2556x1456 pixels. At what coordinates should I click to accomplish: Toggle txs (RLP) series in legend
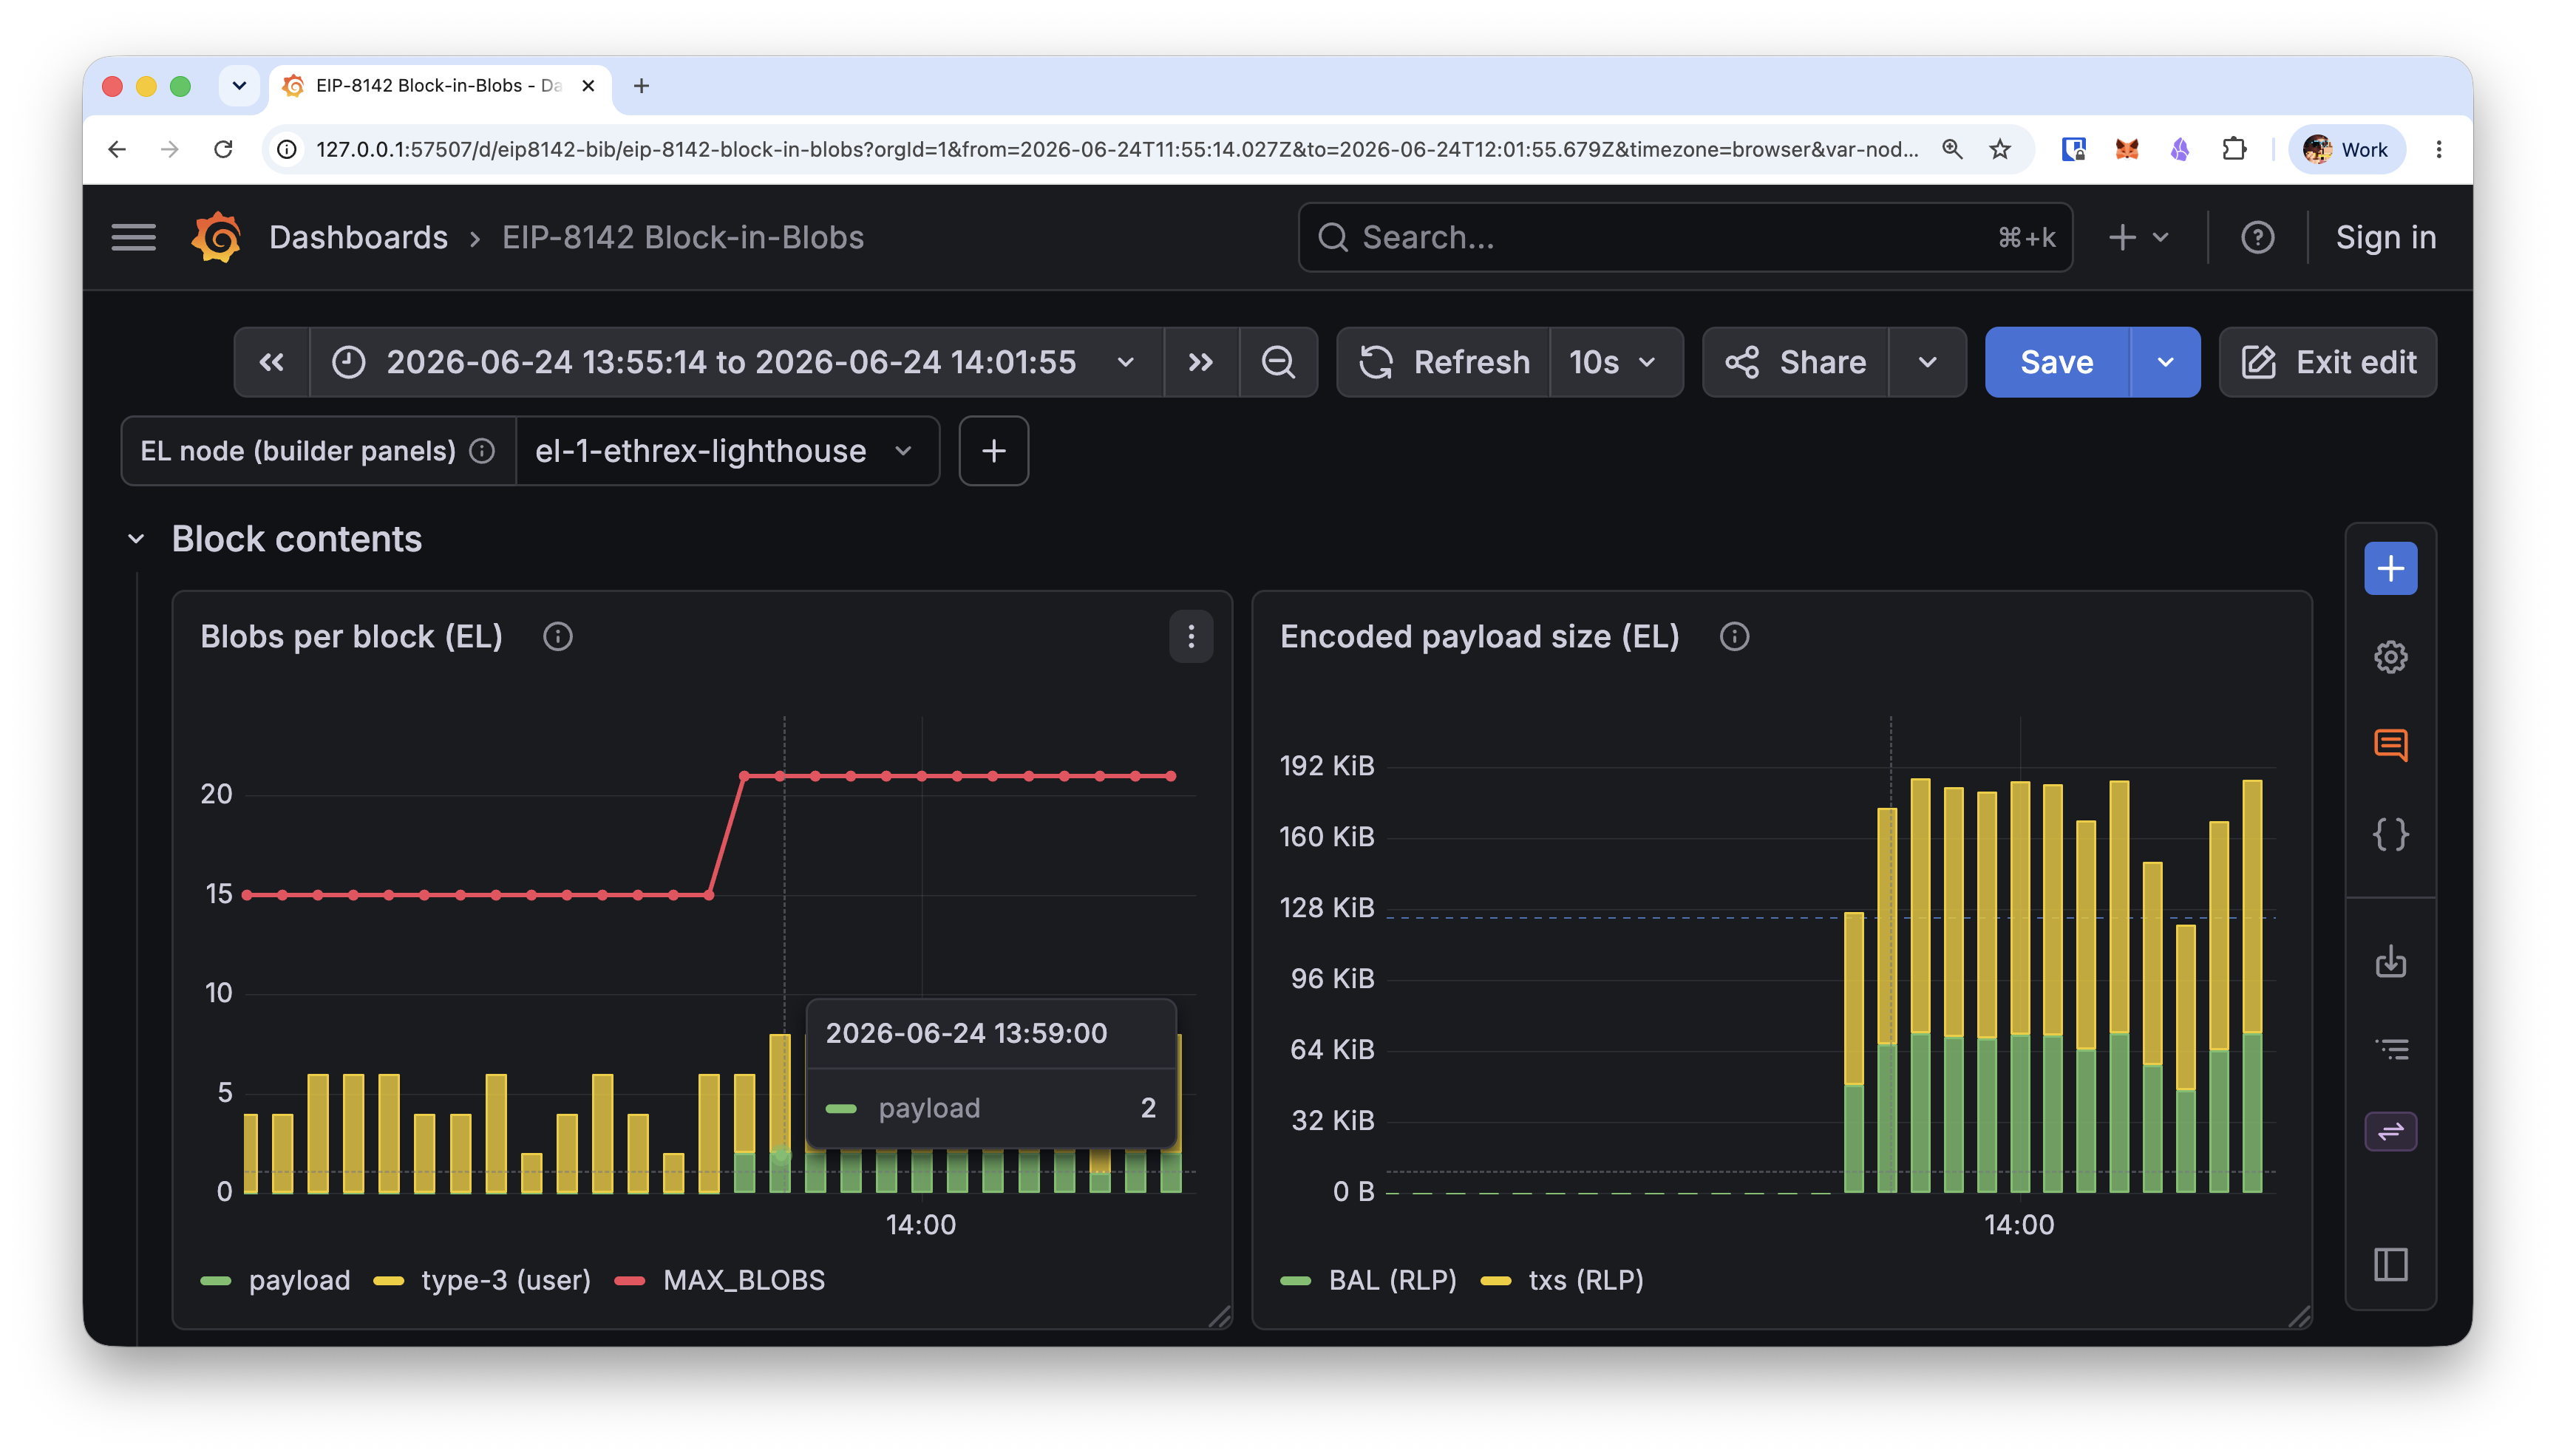[x=1586, y=1280]
